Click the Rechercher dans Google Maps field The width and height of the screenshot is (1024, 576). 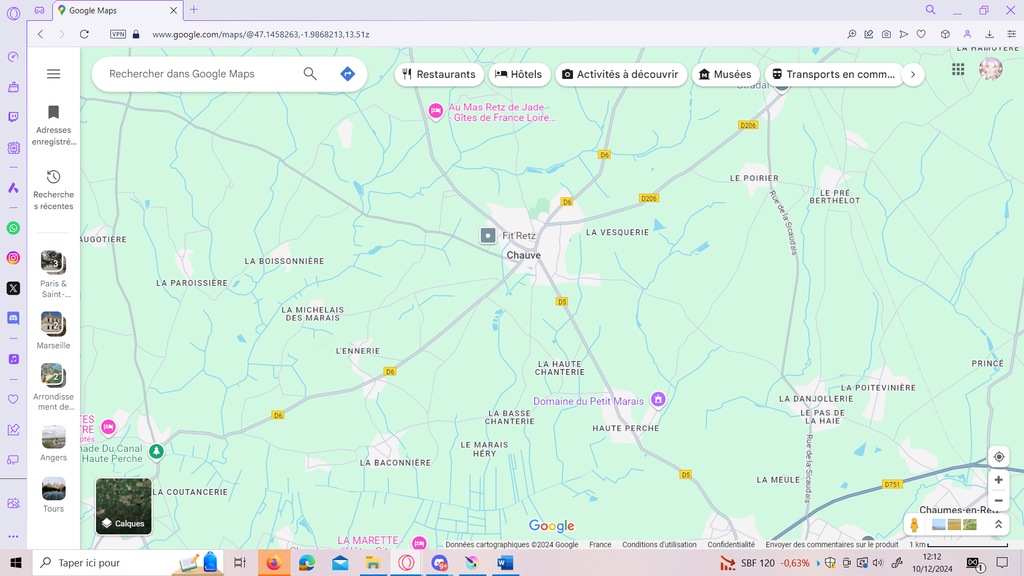(200, 74)
